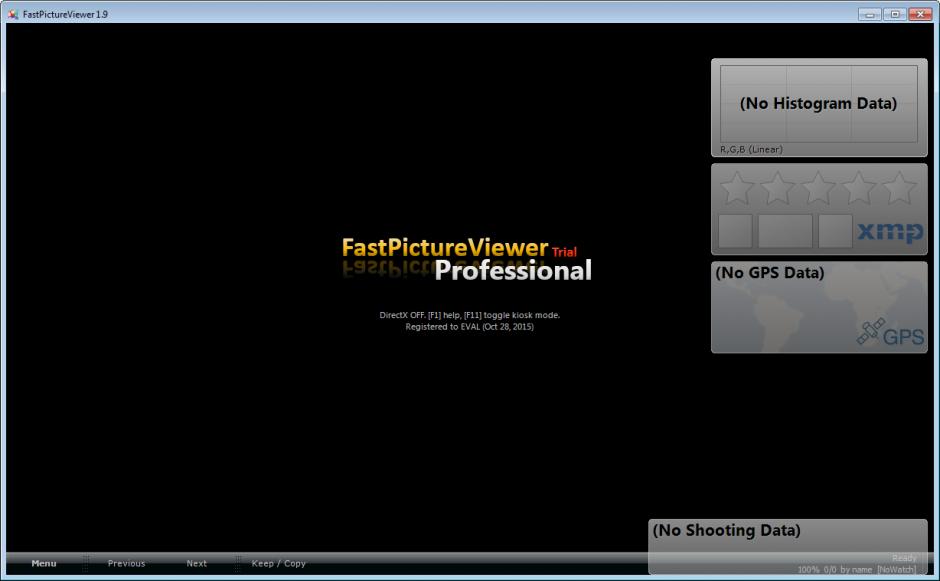Viewport: 940px width, 581px height.
Task: Click the xmp logo icon
Action: click(x=890, y=232)
